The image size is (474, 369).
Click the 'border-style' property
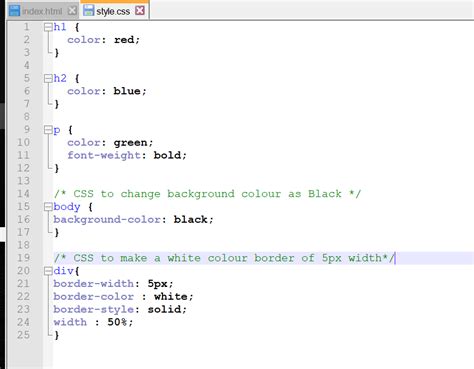pyautogui.click(x=93, y=309)
